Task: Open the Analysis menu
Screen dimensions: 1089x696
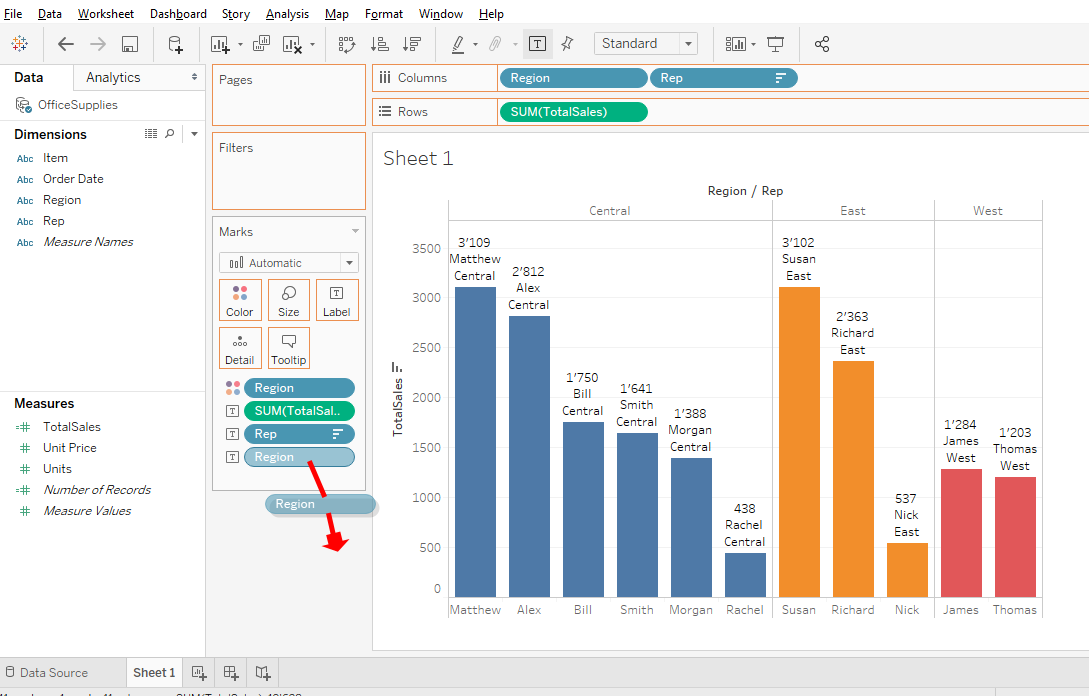Action: click(287, 14)
